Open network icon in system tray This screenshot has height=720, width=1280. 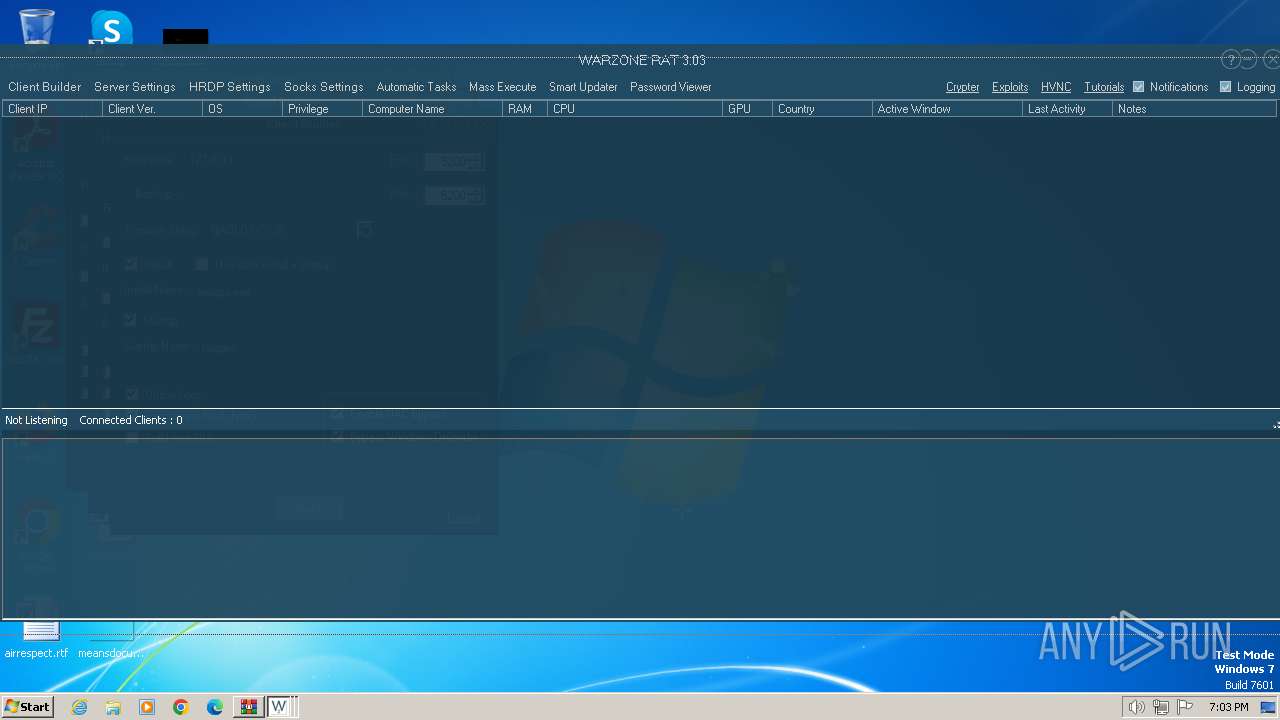tap(1161, 707)
